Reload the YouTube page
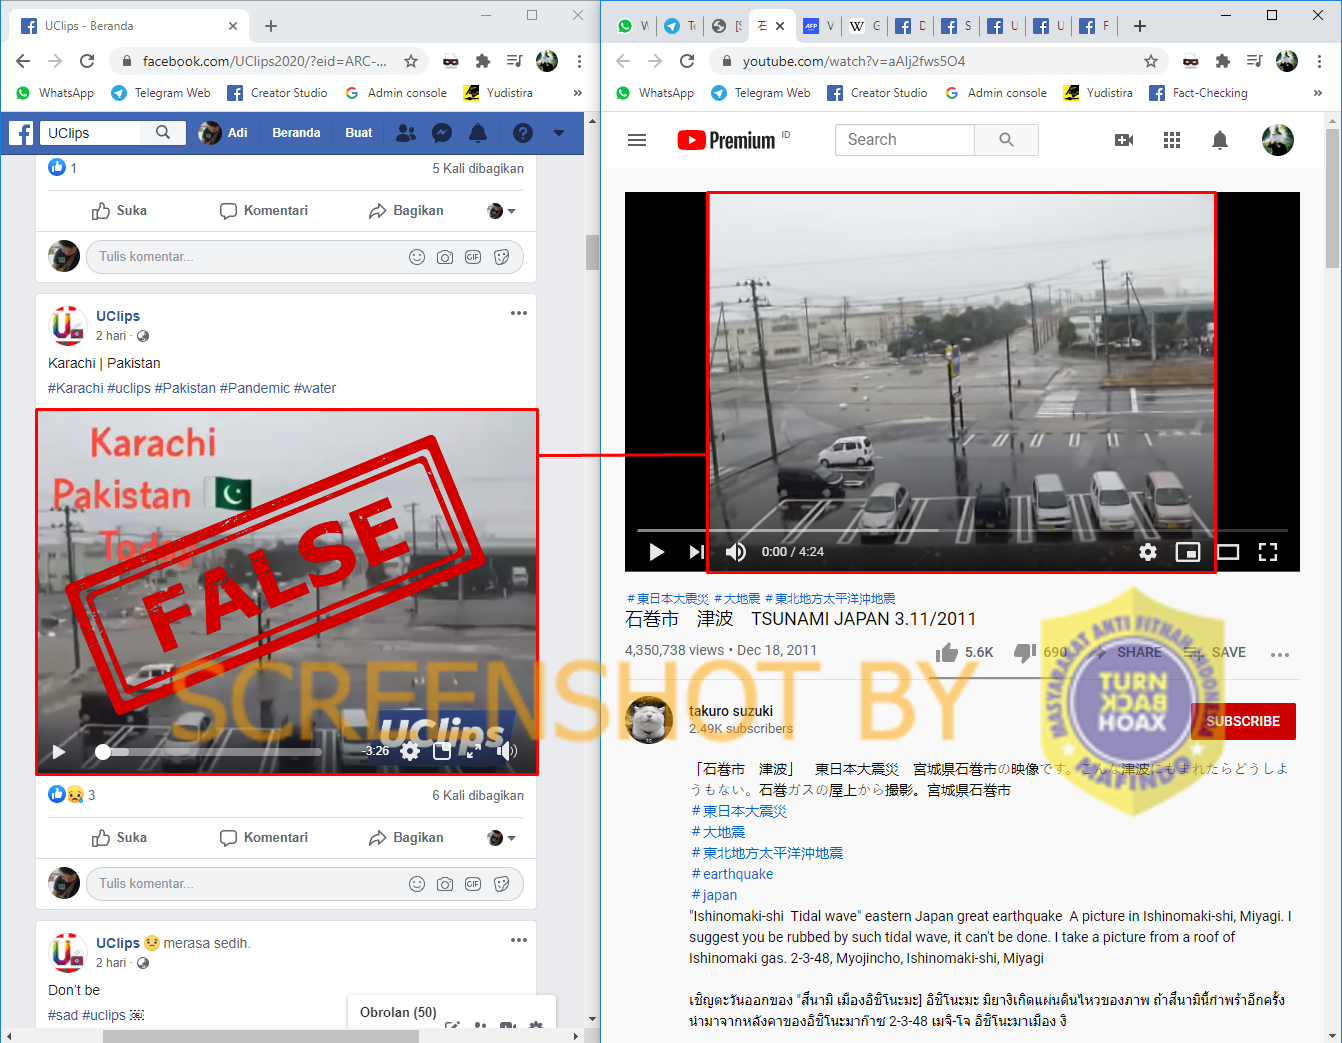The width and height of the screenshot is (1342, 1043). (687, 61)
